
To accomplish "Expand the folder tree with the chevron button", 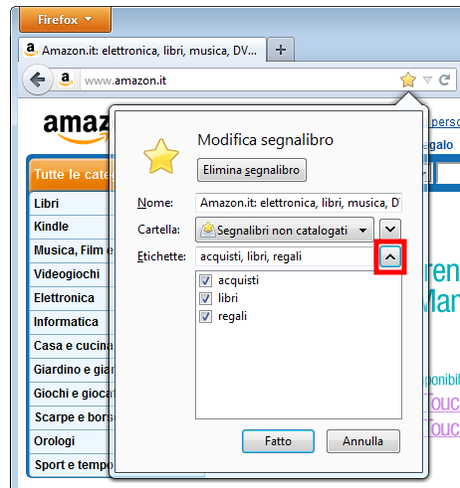I will coord(390,229).
